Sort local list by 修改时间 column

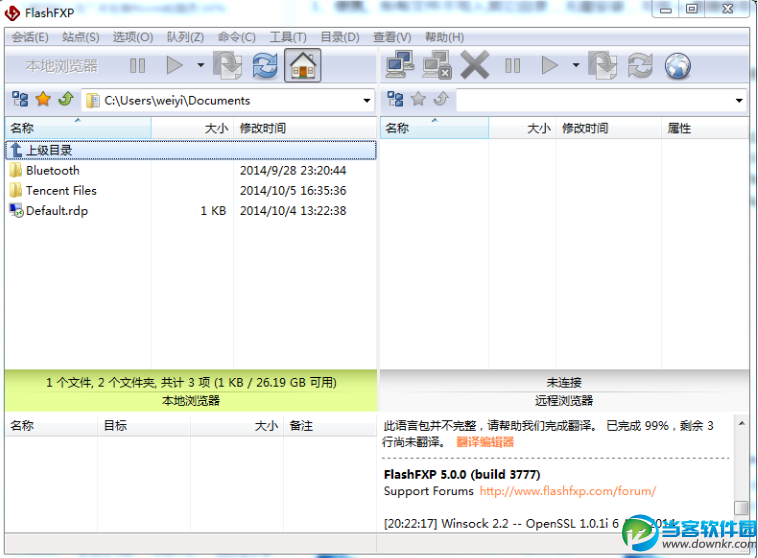(305, 128)
